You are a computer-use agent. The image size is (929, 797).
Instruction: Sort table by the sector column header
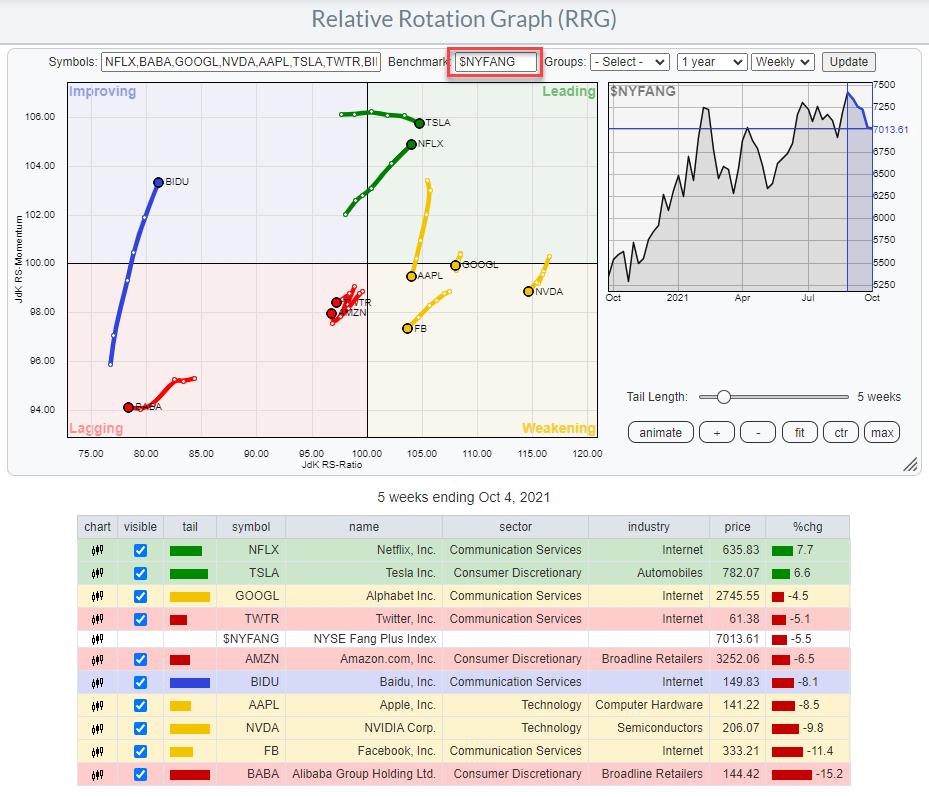click(516, 527)
